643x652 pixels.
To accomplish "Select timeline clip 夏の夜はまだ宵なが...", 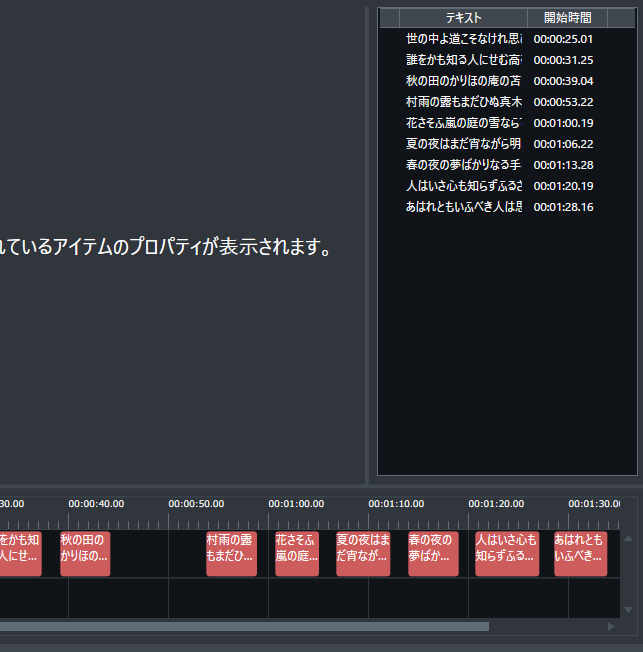I will 363,553.
